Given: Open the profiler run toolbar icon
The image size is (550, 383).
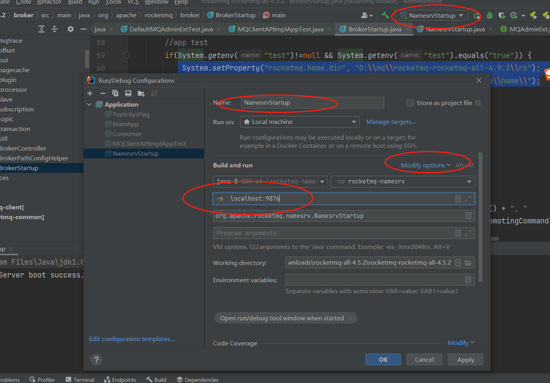Looking at the screenshot, I should [x=514, y=15].
